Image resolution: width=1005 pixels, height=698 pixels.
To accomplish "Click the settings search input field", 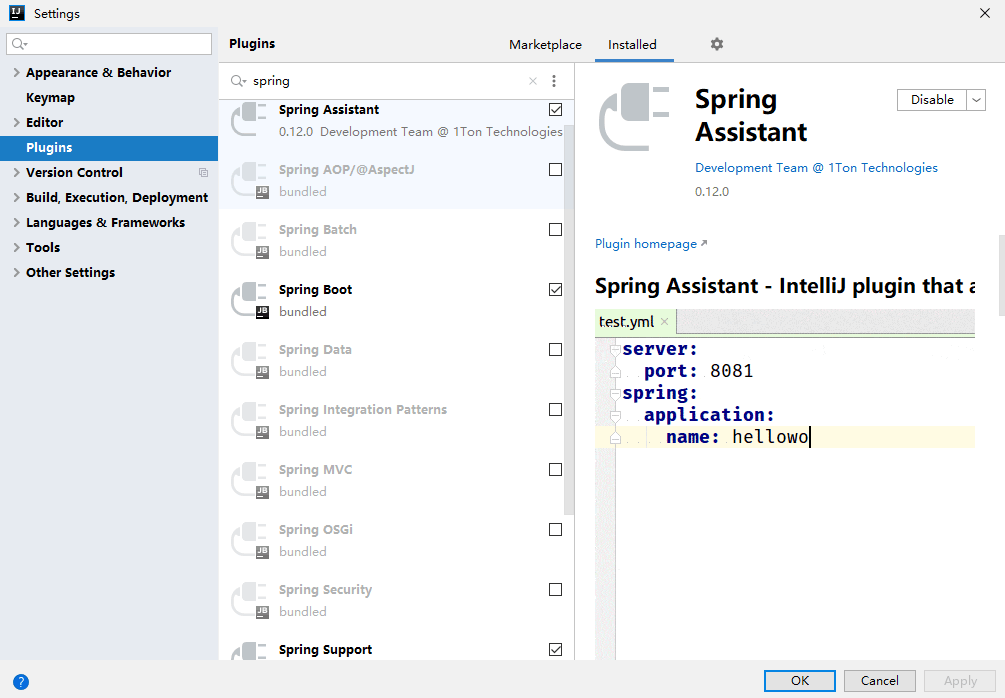I will pyautogui.click(x=109, y=44).
